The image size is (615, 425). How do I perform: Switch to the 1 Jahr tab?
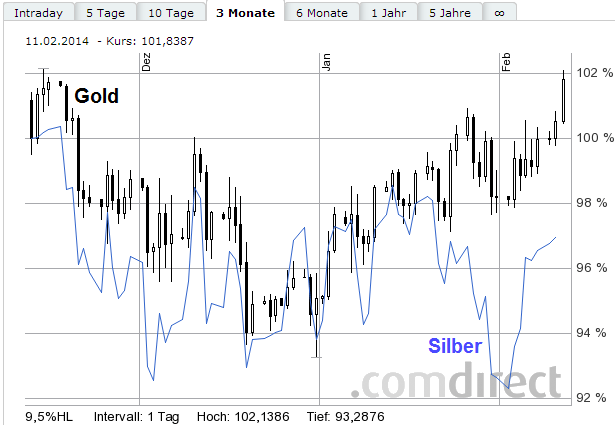pos(388,13)
